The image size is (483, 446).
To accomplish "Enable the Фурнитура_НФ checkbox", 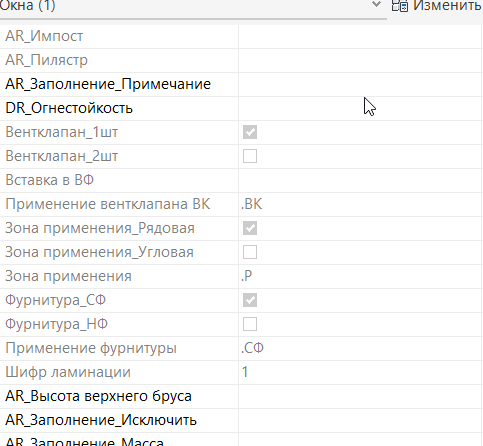I will 250,324.
